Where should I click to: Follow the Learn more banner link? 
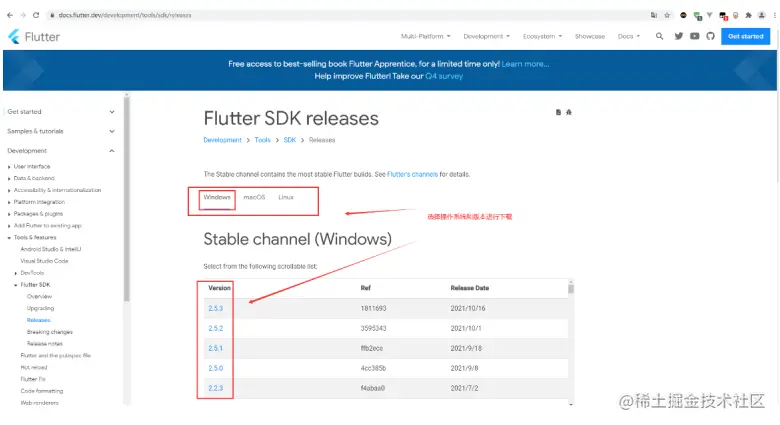525,64
